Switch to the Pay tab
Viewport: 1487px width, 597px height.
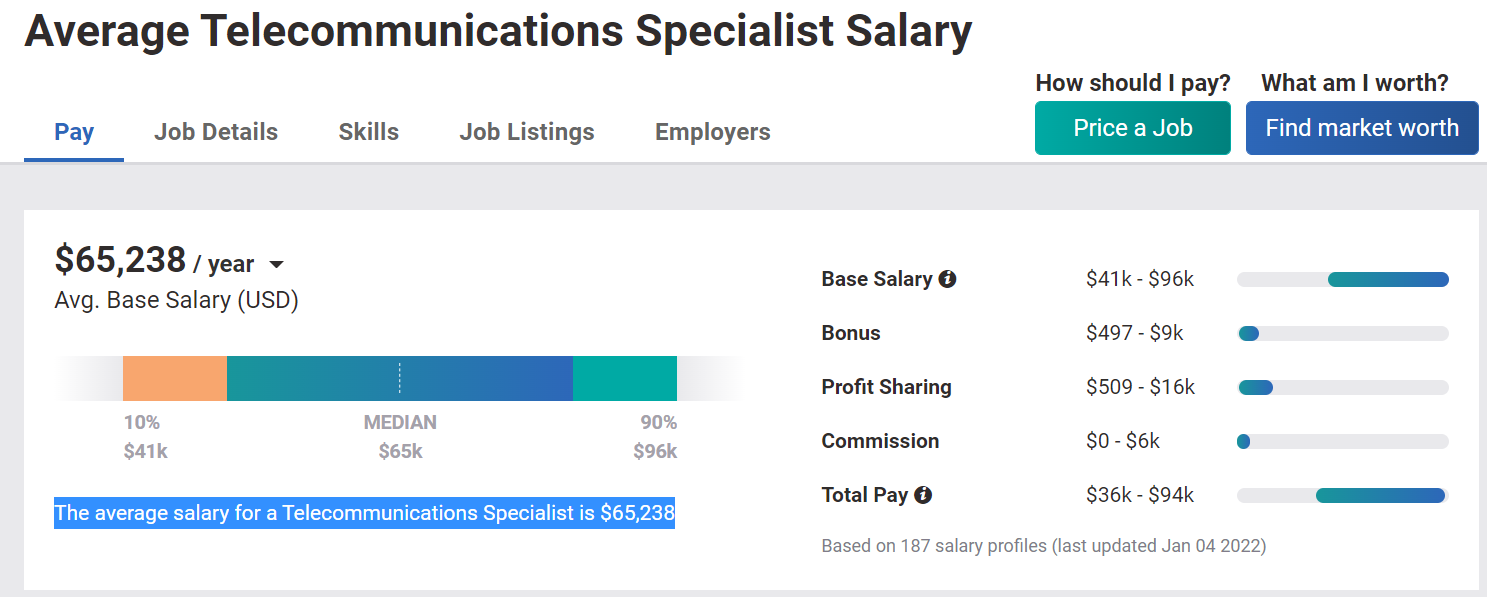(x=74, y=132)
